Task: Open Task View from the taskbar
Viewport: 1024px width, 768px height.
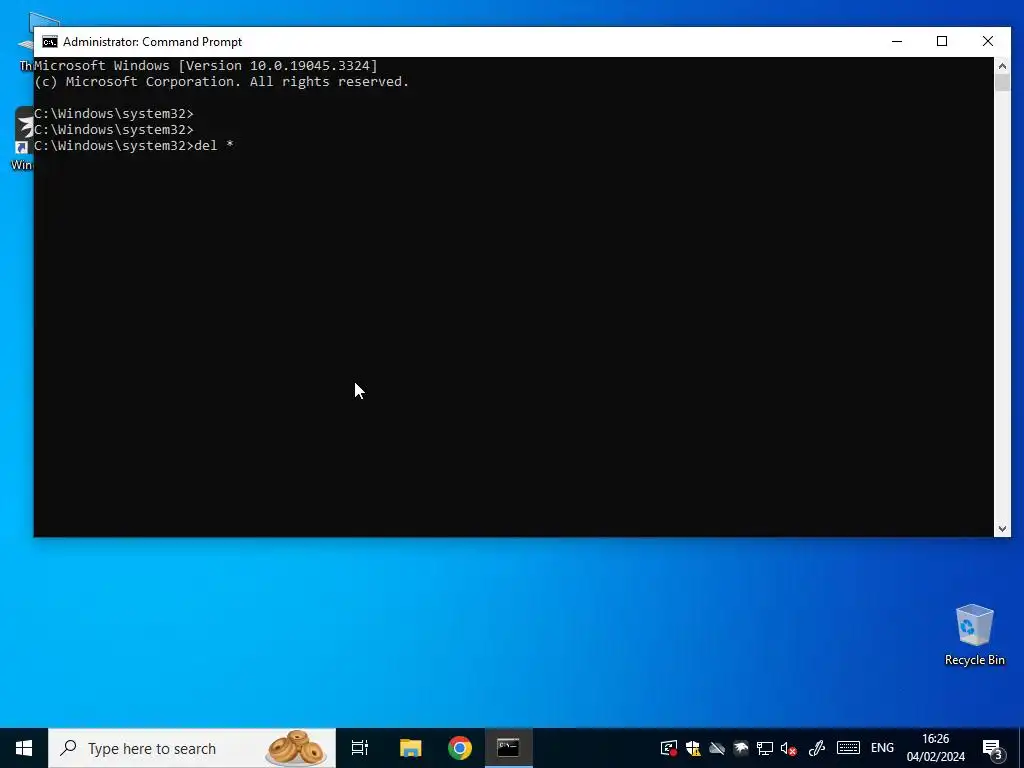Action: (360, 748)
